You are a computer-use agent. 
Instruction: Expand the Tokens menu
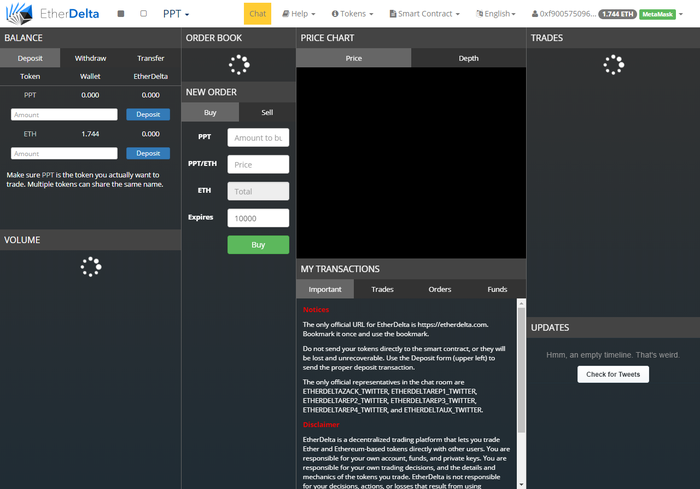point(352,14)
